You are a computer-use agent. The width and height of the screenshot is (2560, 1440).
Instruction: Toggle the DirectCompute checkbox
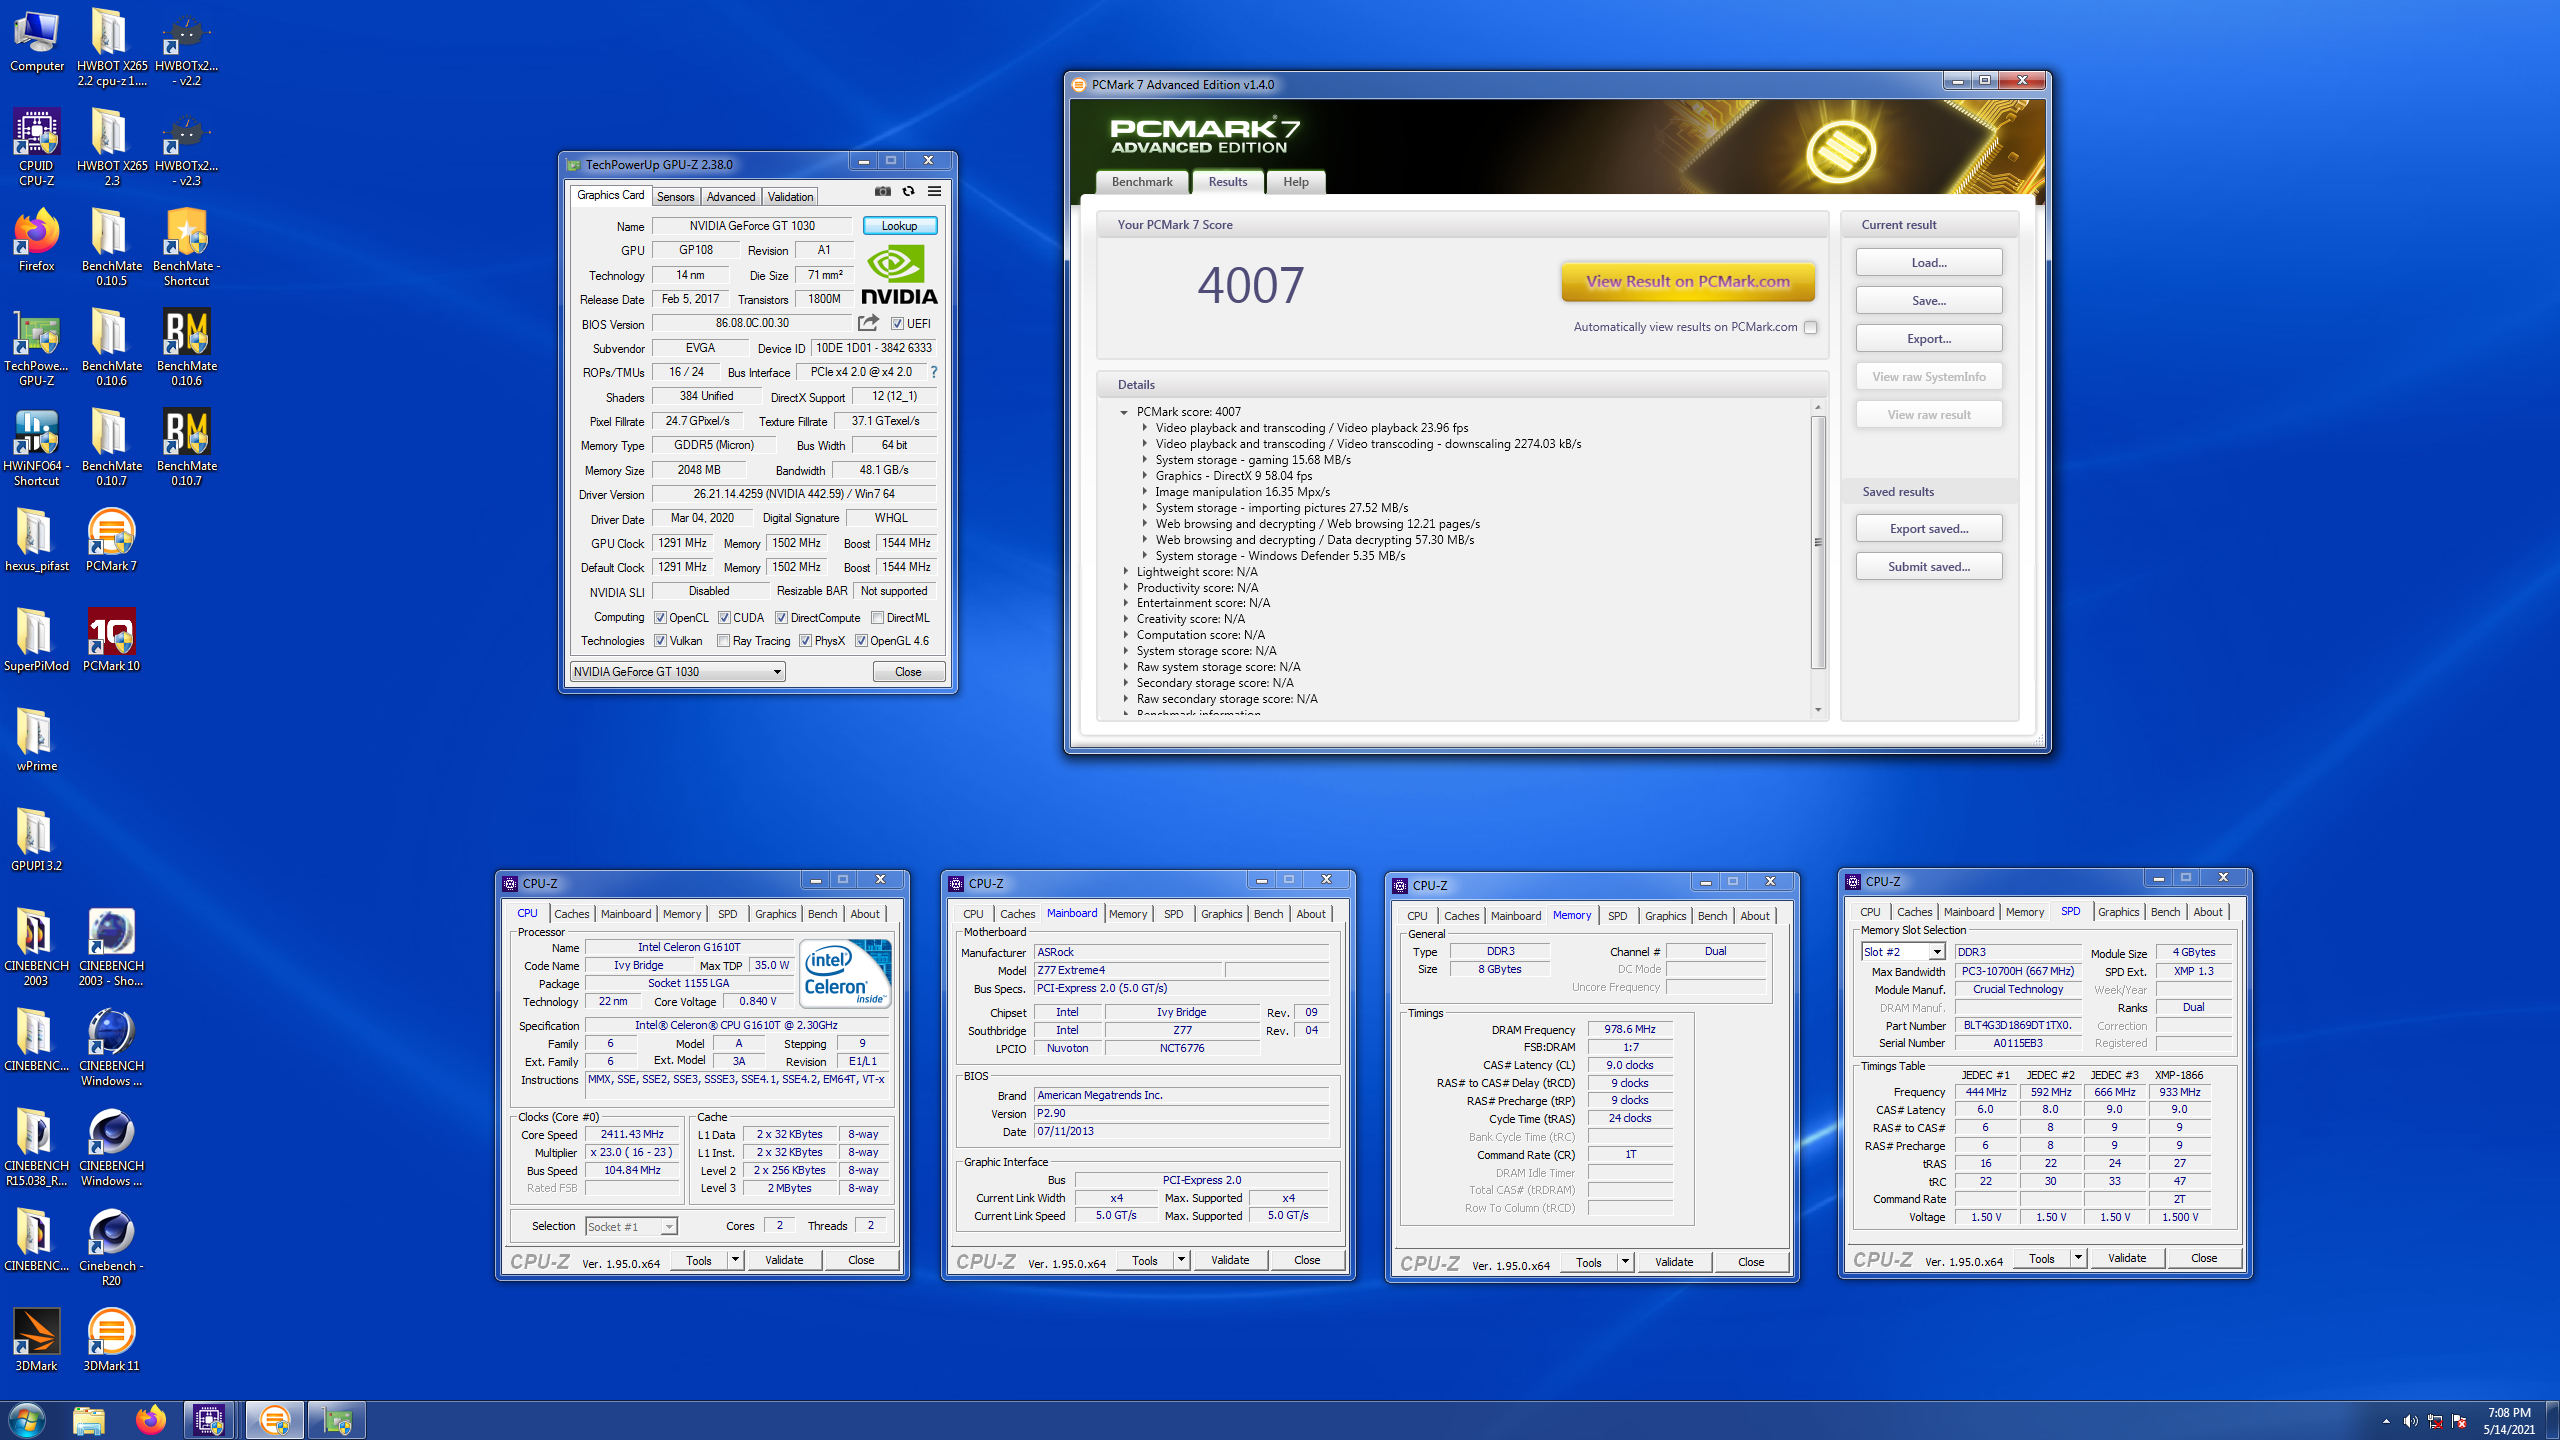782,618
